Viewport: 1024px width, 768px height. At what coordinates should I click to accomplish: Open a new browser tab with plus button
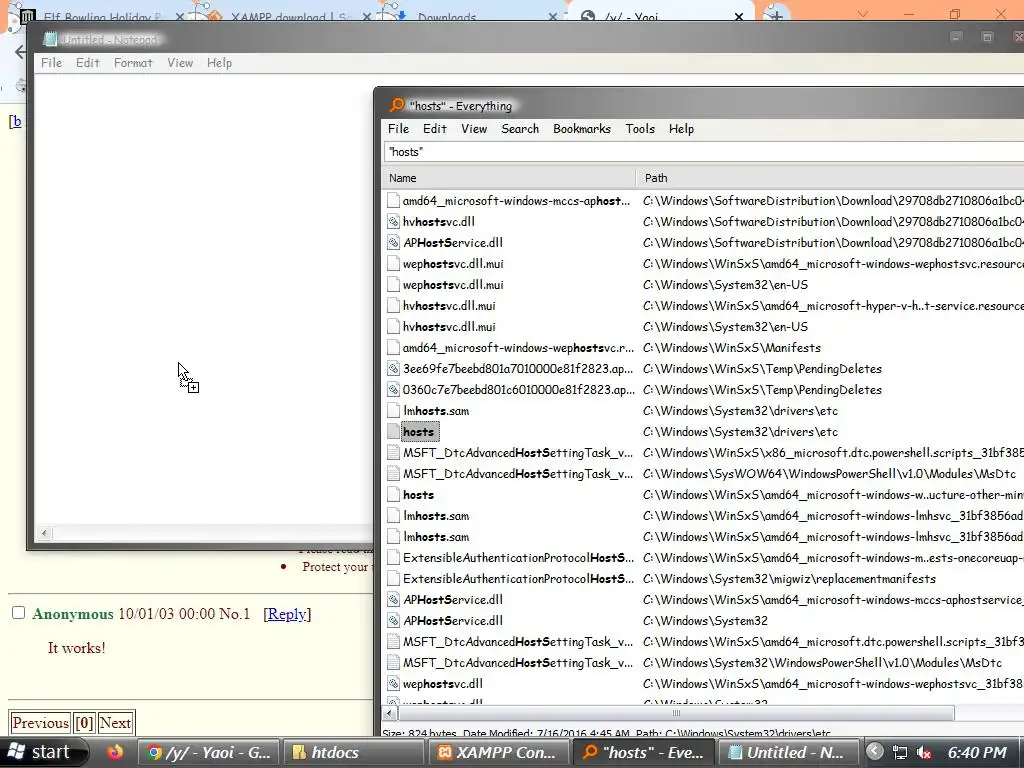point(776,16)
